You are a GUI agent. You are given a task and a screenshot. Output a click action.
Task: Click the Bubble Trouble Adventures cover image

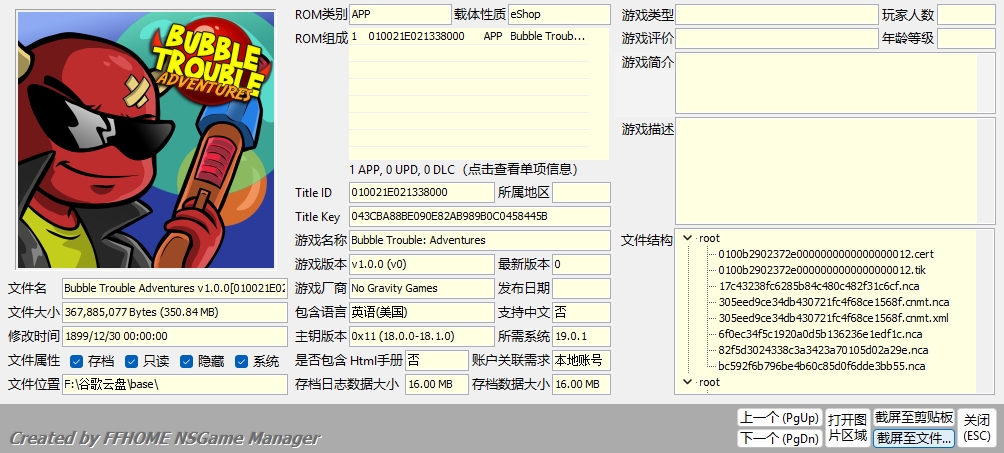146,140
